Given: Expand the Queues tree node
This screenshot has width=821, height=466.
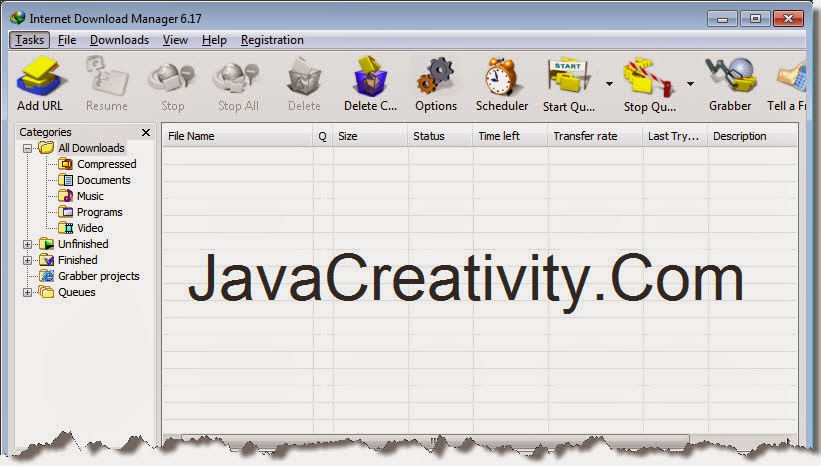Looking at the screenshot, I should 27,292.
